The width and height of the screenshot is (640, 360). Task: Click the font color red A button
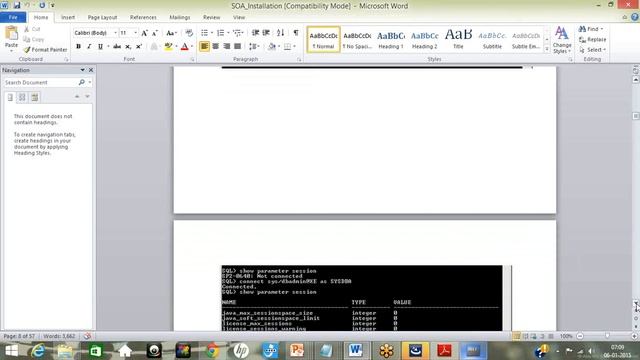184,47
